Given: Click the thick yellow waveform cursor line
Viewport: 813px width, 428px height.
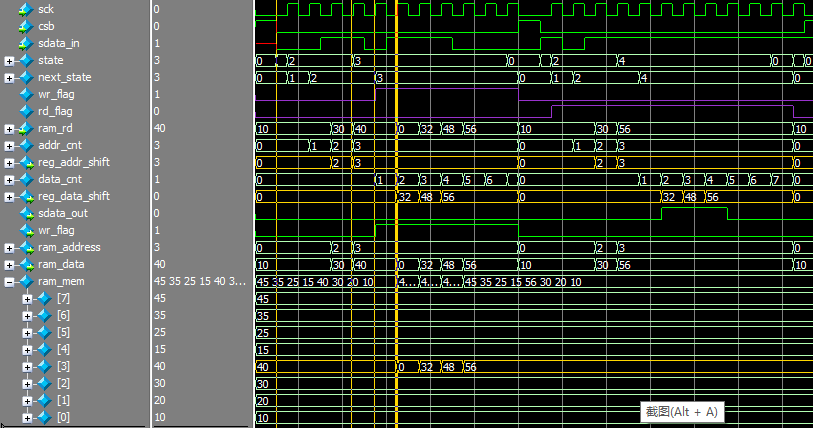Looking at the screenshot, I should (397, 214).
